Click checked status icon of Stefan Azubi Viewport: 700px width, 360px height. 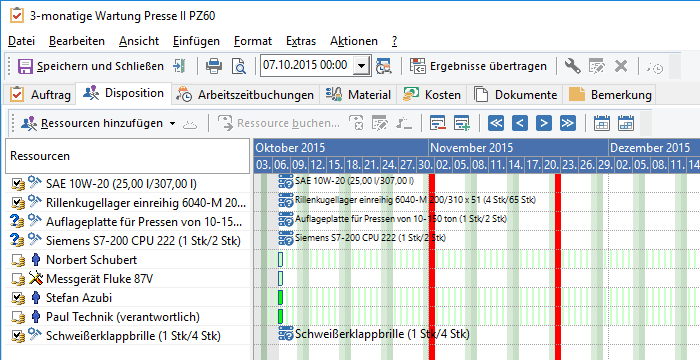point(18,298)
